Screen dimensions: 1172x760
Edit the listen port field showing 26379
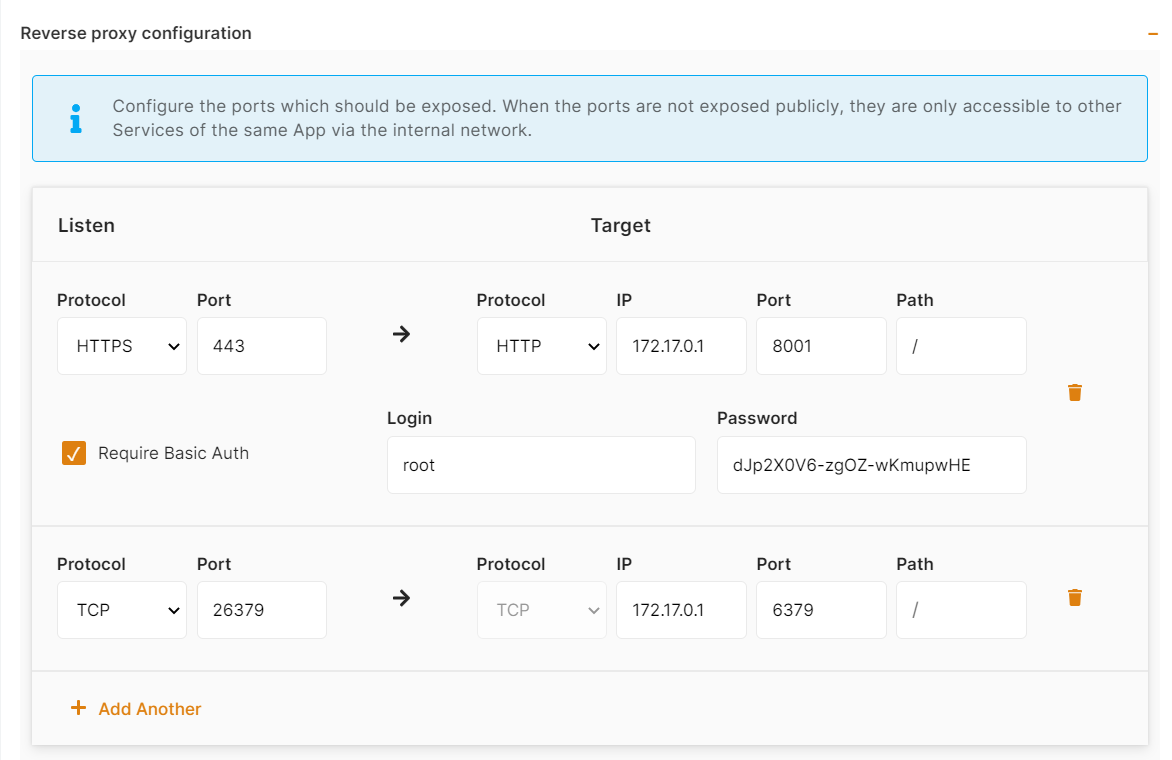pos(261,610)
